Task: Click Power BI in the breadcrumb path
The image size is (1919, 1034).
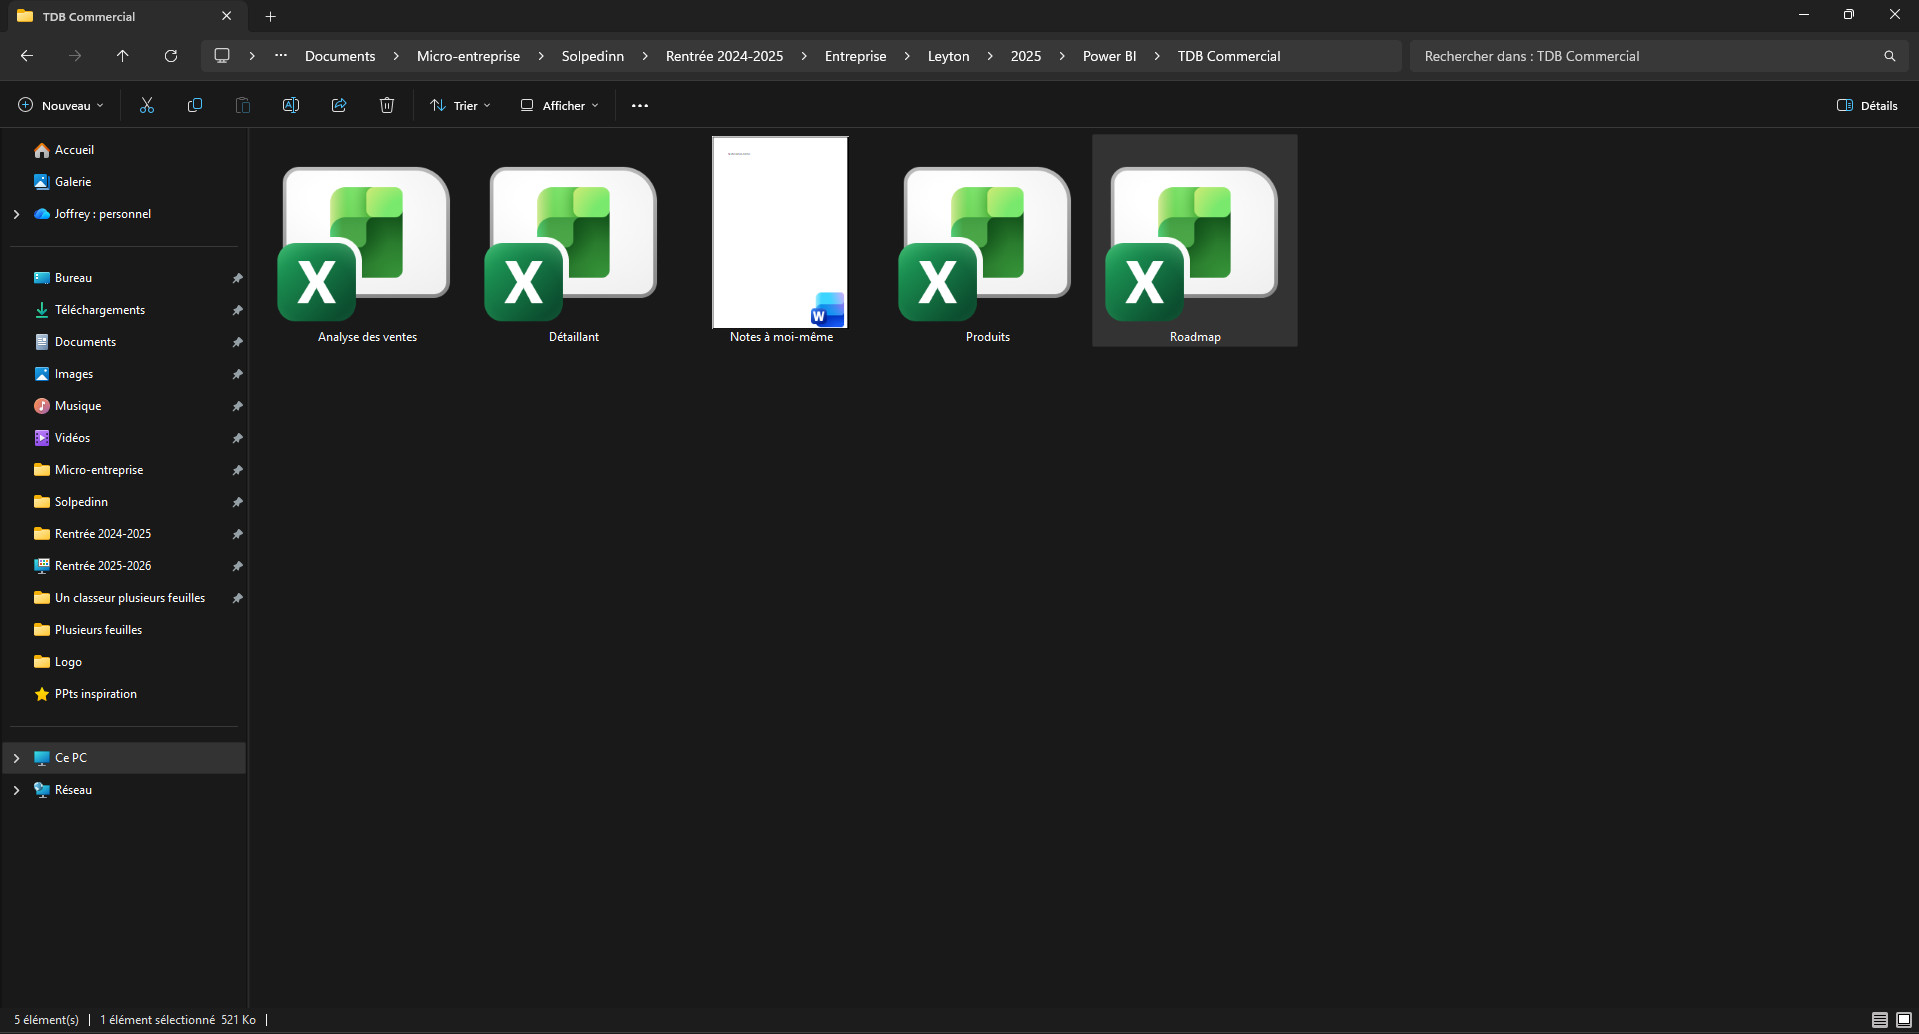Action: pyautogui.click(x=1109, y=56)
